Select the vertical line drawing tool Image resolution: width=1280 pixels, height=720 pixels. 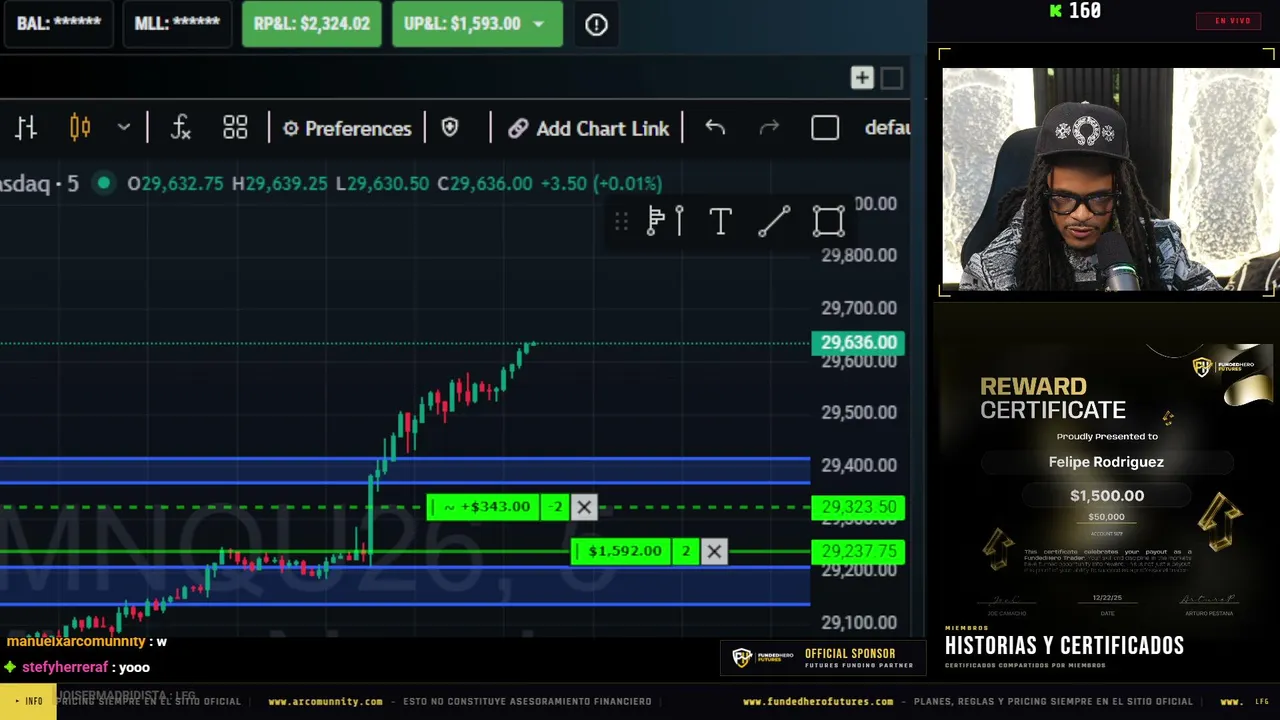679,221
